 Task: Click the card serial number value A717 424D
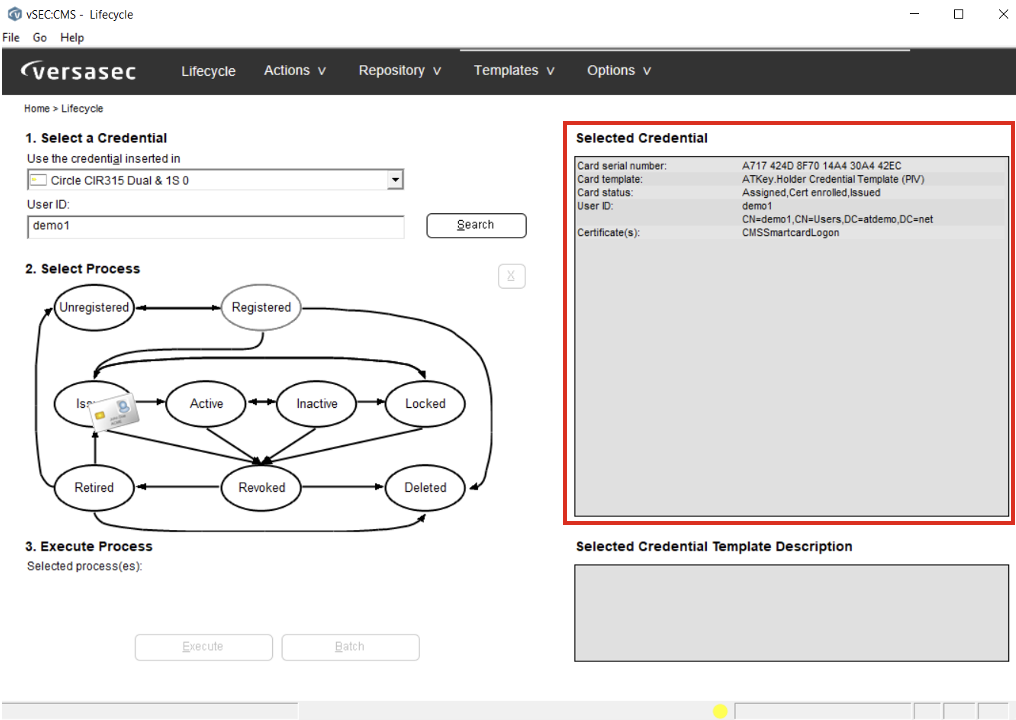[x=822, y=166]
